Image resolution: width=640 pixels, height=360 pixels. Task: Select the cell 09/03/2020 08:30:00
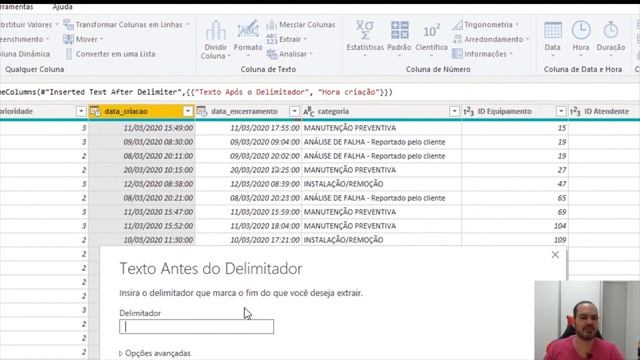(142, 142)
